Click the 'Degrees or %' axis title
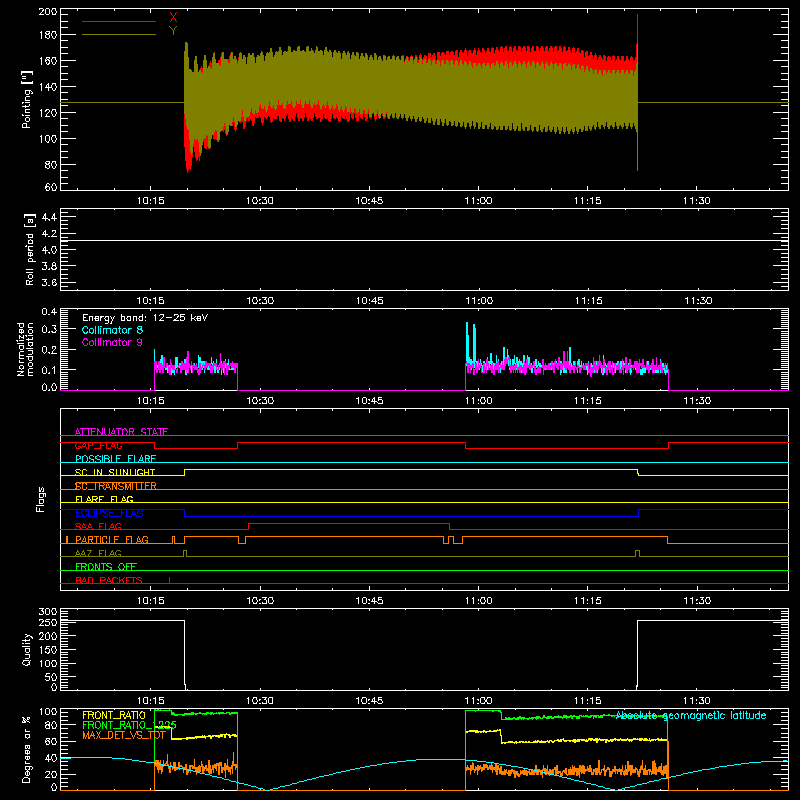The image size is (800, 800). click(x=27, y=749)
